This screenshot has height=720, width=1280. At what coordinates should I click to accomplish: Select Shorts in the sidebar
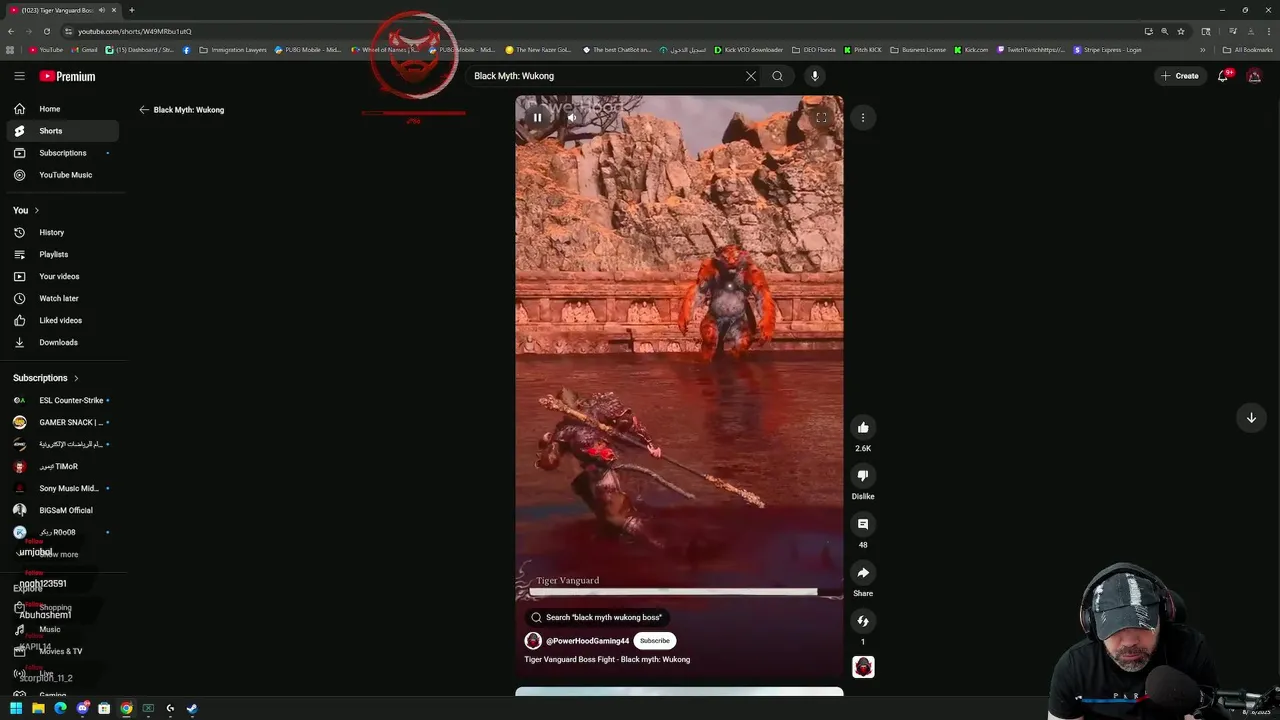[x=62, y=131]
